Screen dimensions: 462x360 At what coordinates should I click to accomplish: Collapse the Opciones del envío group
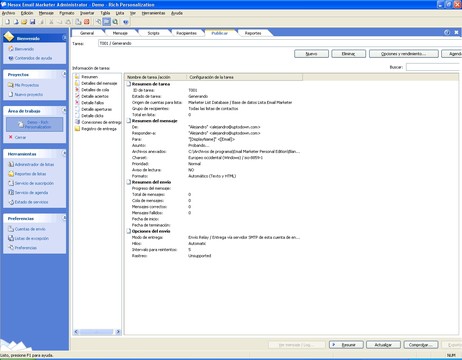point(129,231)
